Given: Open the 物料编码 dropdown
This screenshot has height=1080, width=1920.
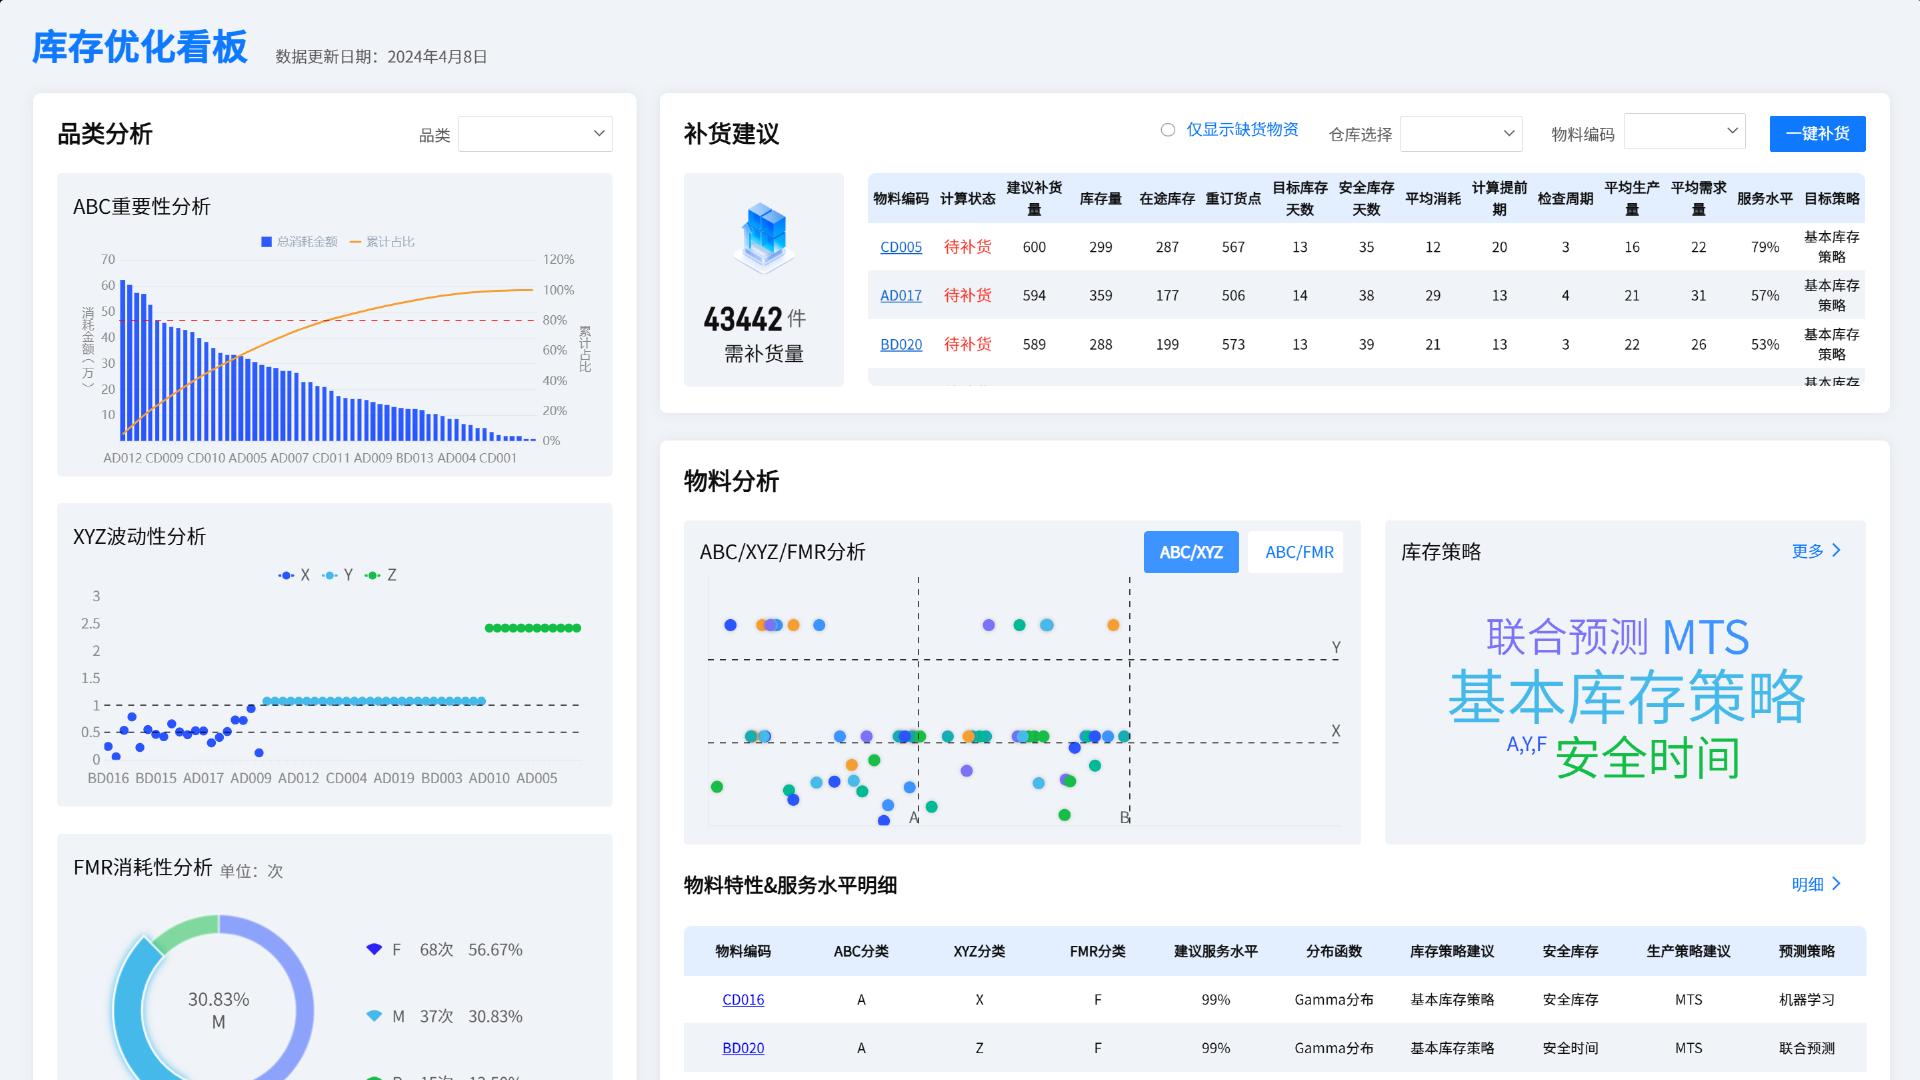Looking at the screenshot, I should click(x=1686, y=130).
